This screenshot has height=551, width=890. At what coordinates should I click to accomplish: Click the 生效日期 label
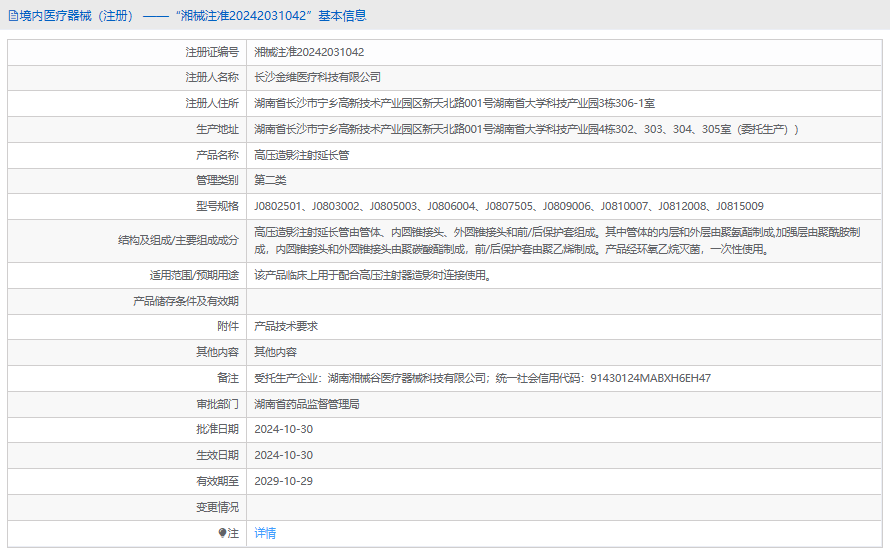click(x=217, y=455)
